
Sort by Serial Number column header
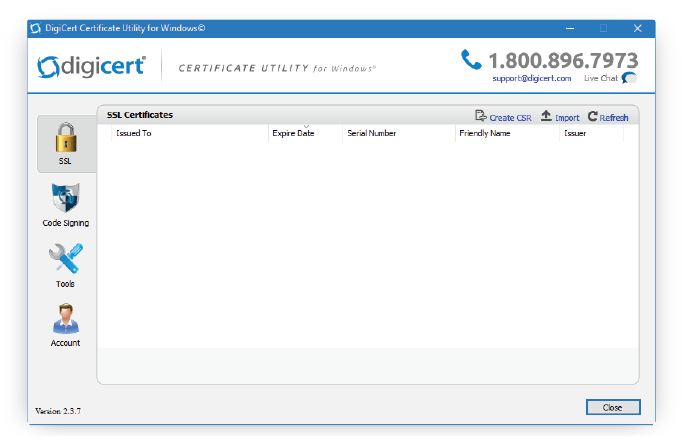399,133
